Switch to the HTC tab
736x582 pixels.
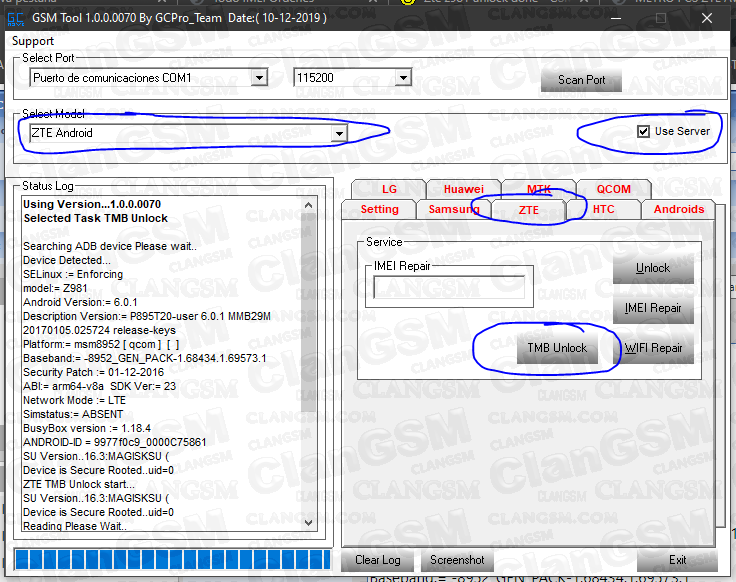click(604, 209)
